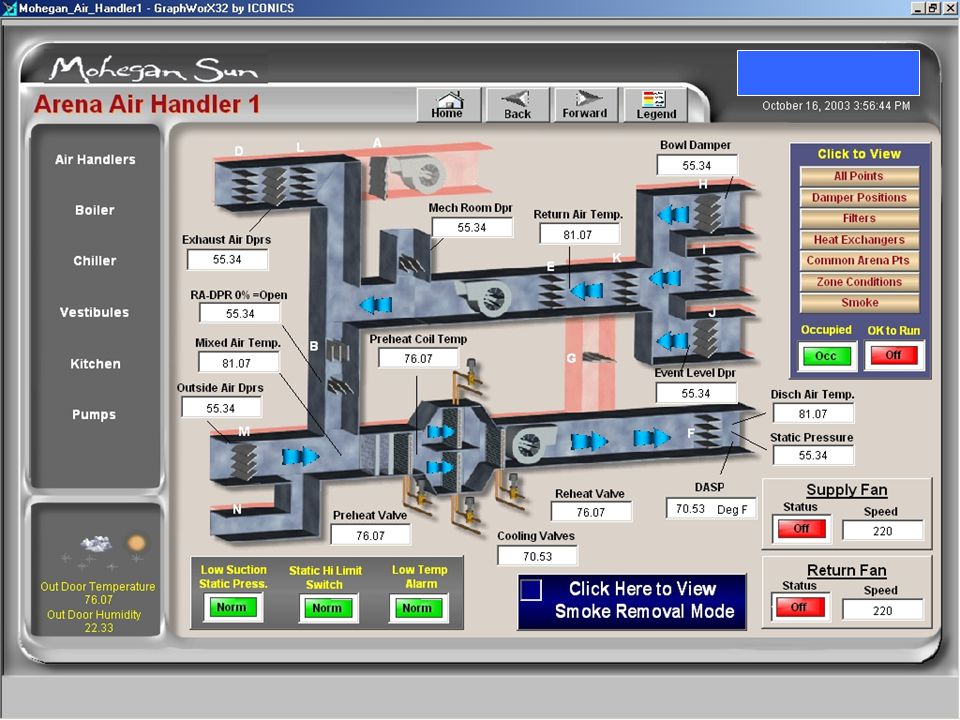Click the DASP 70.53 Deg F field
960x720 pixels.
(x=711, y=509)
